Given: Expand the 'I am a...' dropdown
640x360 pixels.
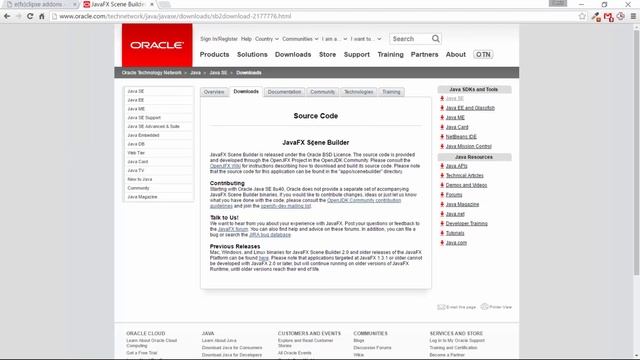Looking at the screenshot, I should pyautogui.click(x=334, y=39).
